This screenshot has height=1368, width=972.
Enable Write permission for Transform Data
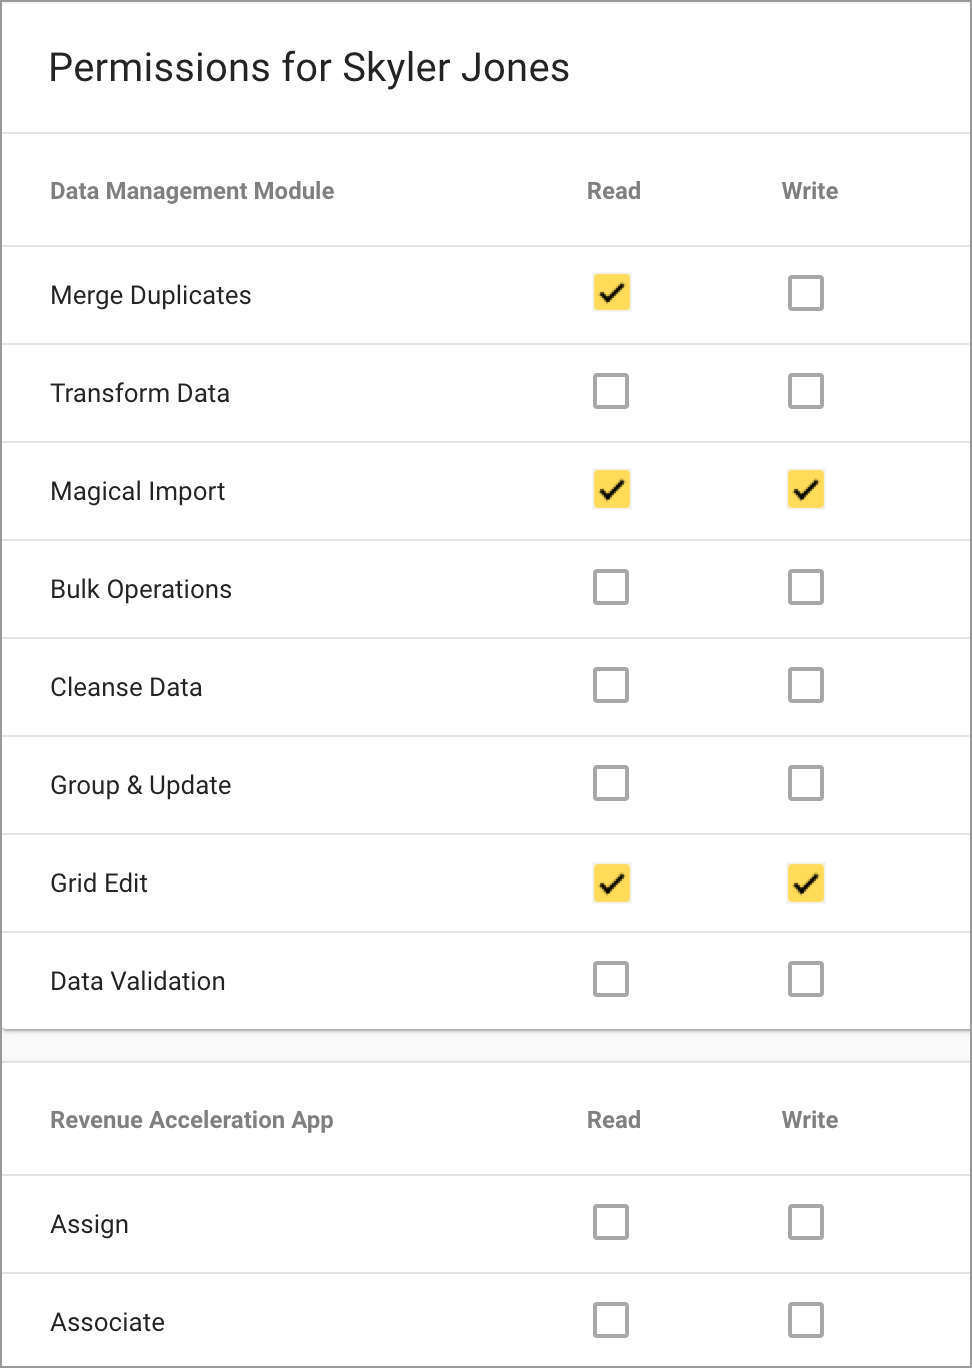[x=806, y=391]
